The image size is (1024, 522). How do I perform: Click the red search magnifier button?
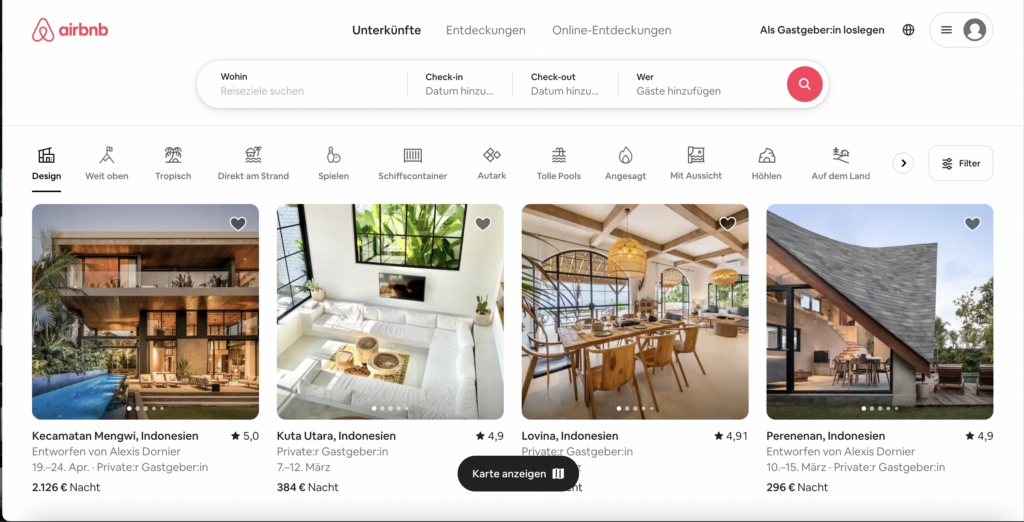pos(804,84)
